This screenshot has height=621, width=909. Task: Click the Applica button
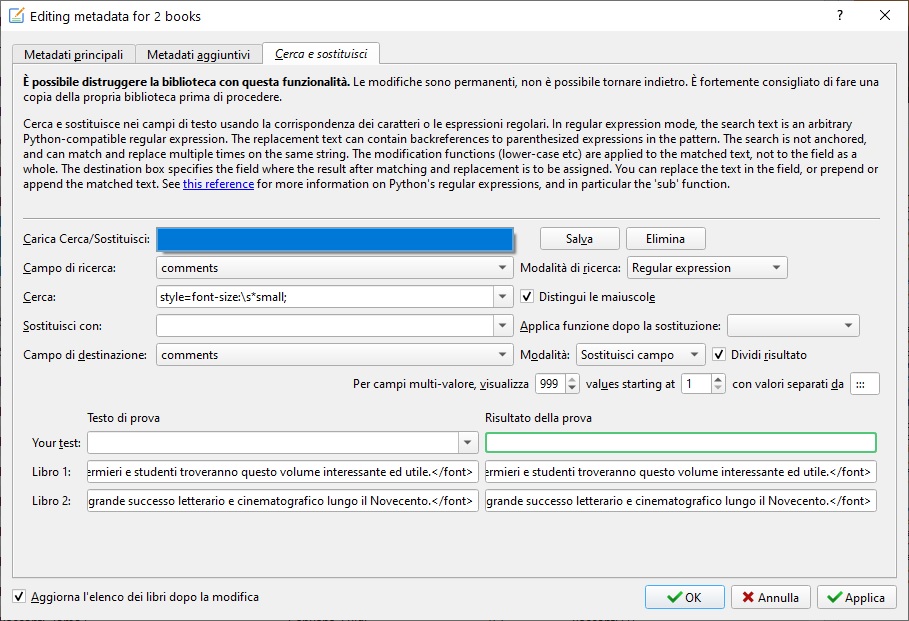[857, 597]
